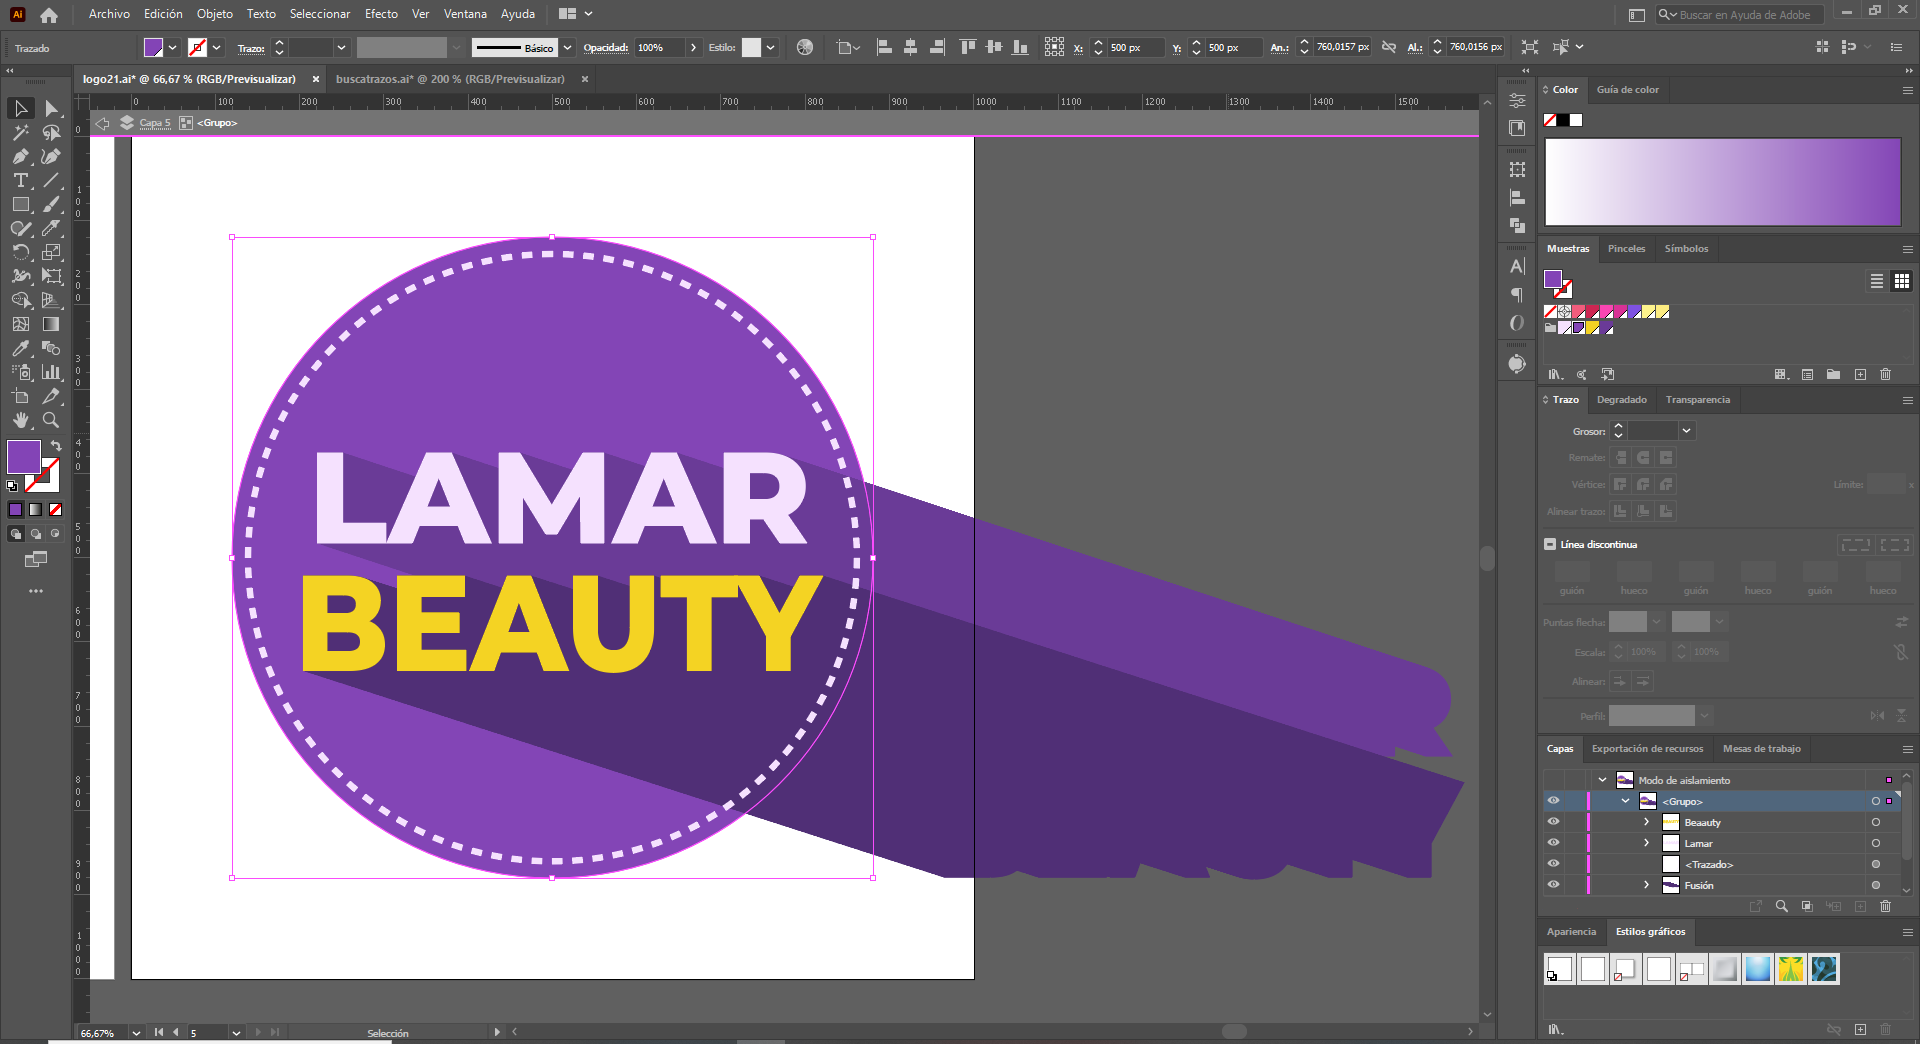Open the Efecto menu
The width and height of the screenshot is (1920, 1044).
pos(381,14)
